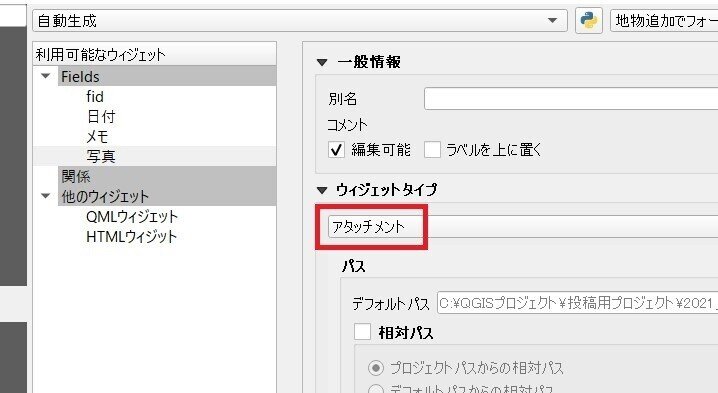Enable the 相対パス checkbox
718x393 pixels.
pyautogui.click(x=362, y=332)
